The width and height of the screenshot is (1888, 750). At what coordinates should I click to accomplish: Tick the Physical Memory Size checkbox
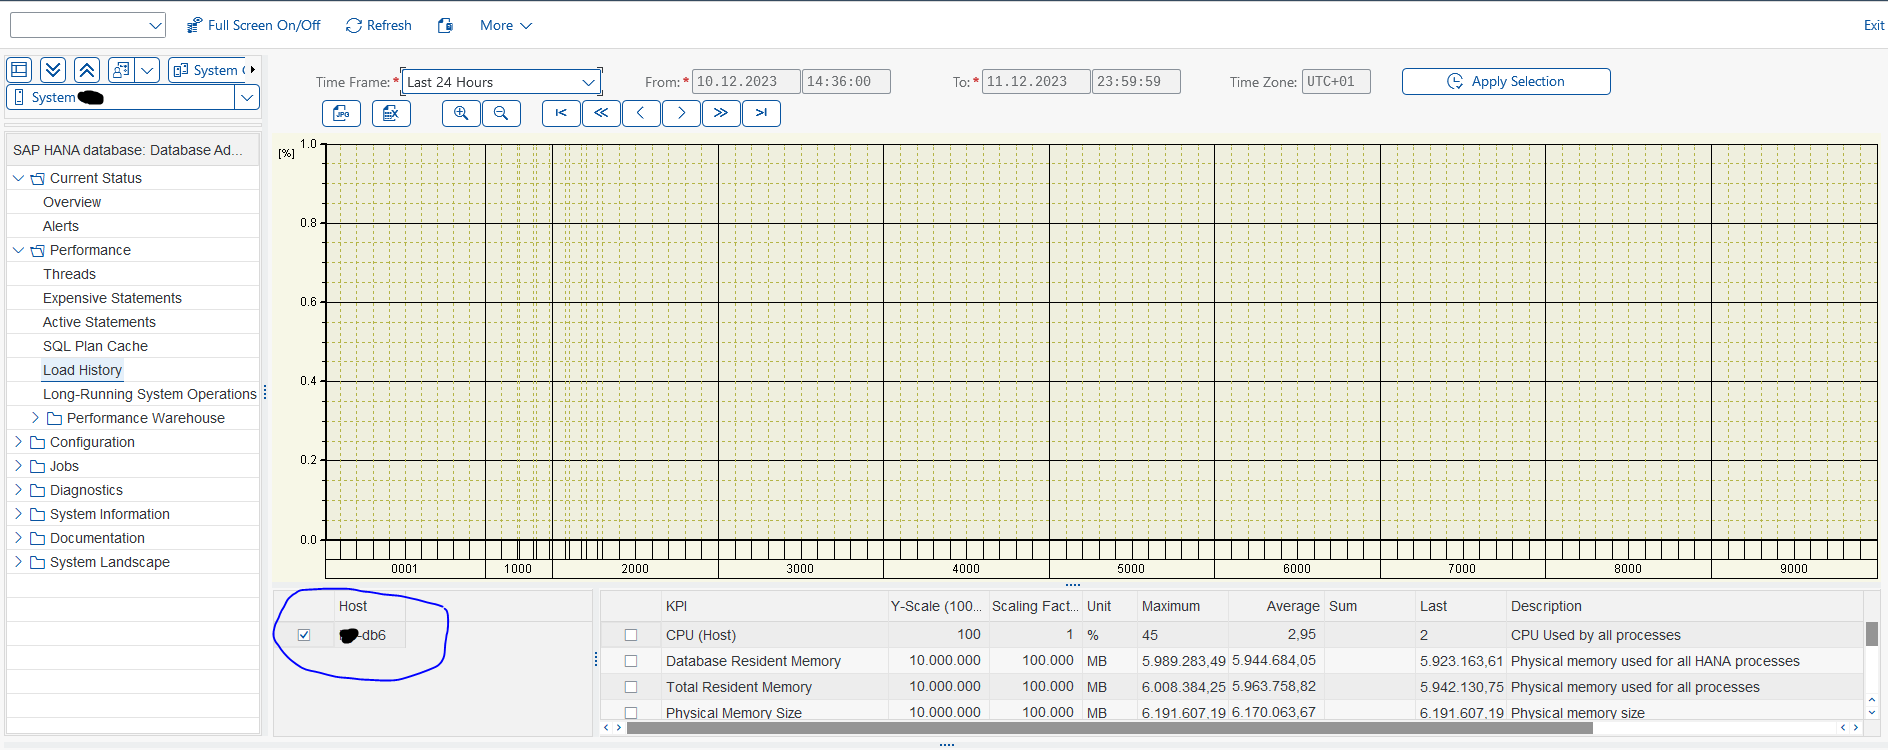point(631,713)
